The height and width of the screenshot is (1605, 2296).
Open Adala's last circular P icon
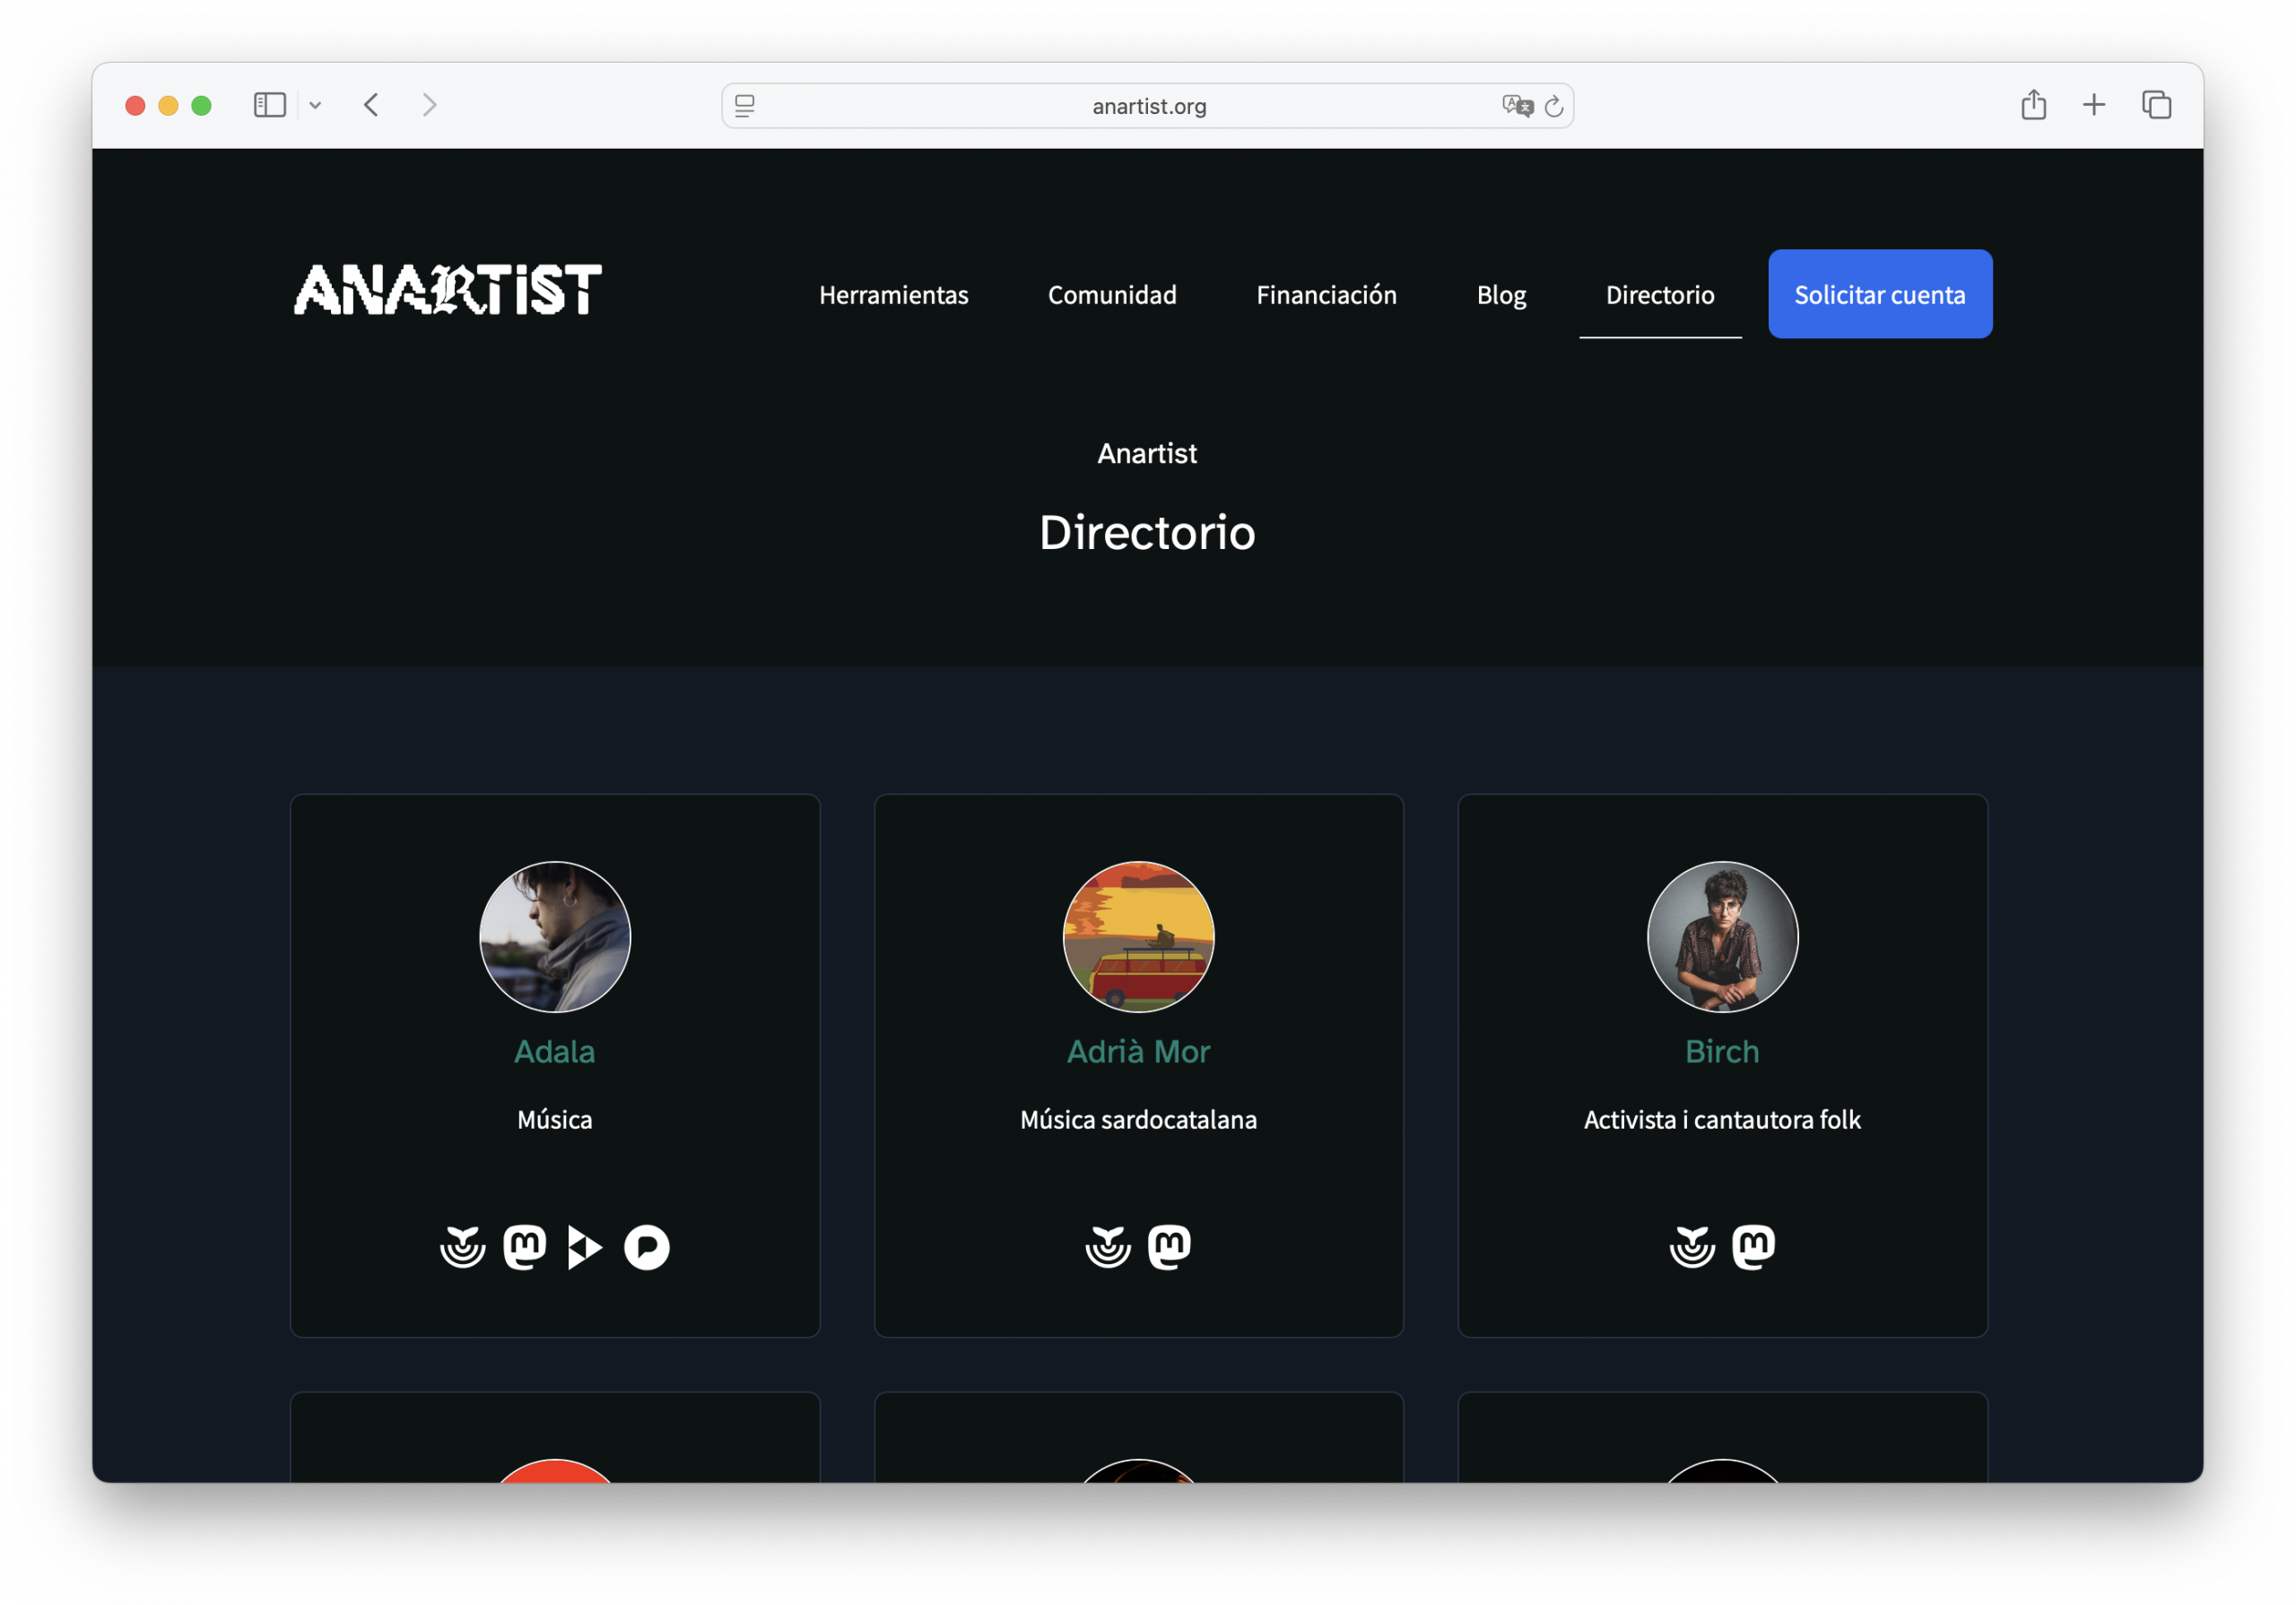coord(647,1247)
